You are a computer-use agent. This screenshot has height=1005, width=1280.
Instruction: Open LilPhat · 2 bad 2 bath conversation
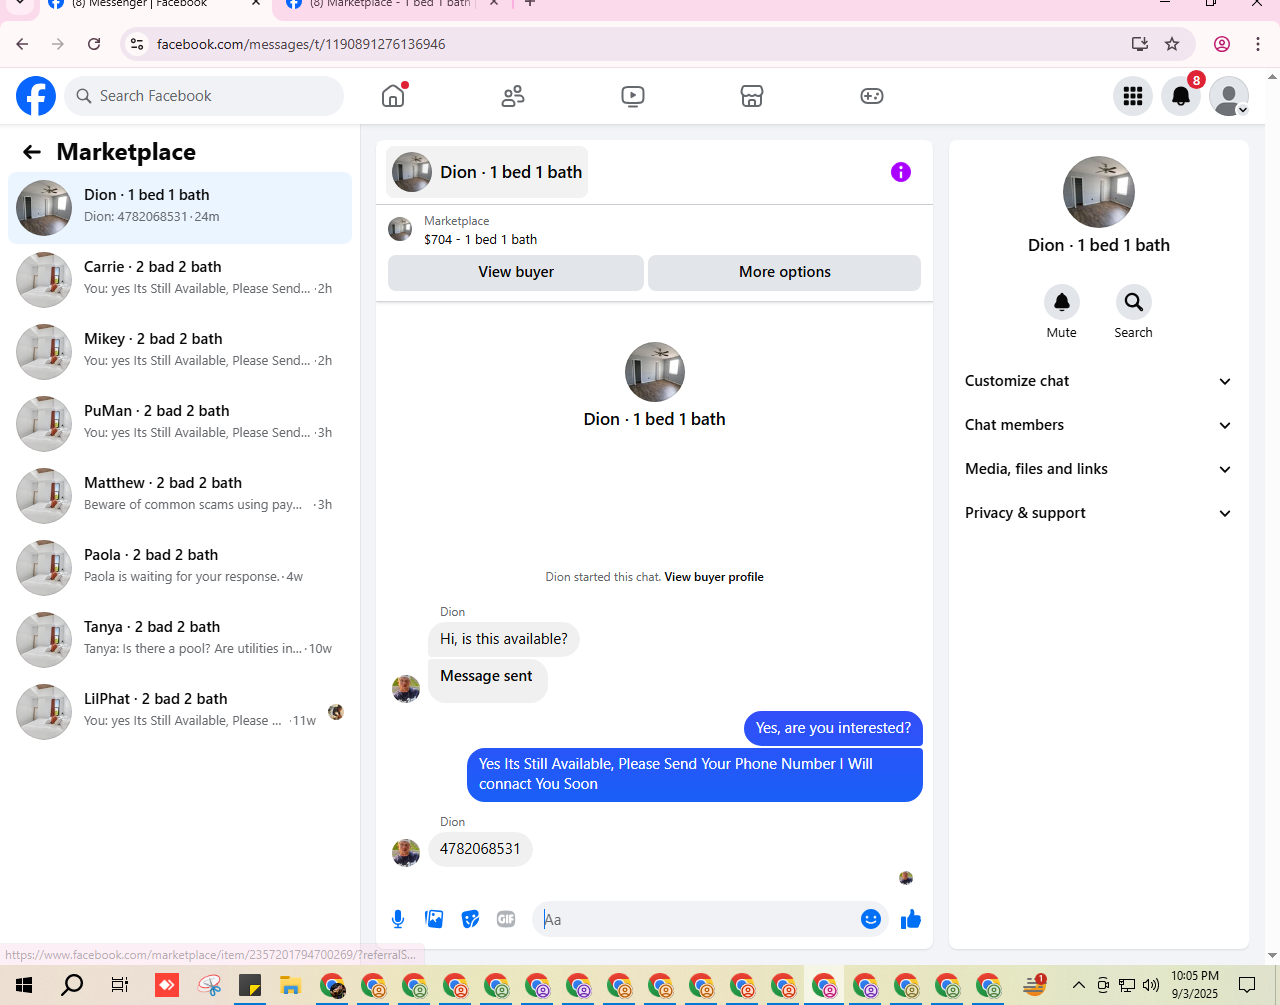click(x=180, y=712)
